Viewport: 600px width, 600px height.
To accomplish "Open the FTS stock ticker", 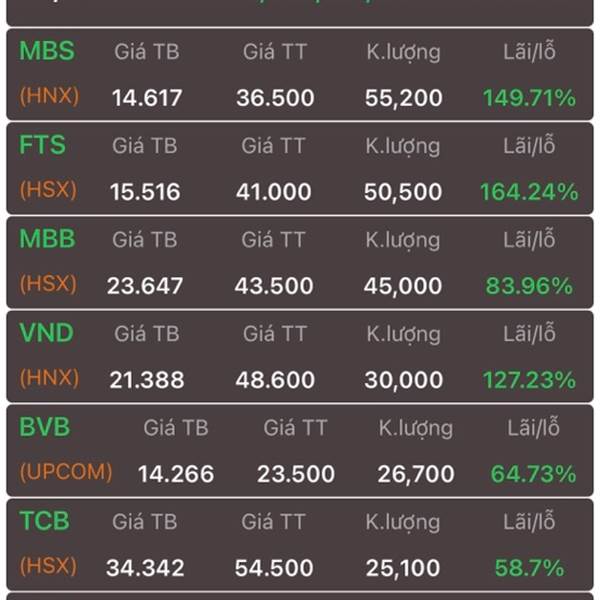I will tap(42, 145).
